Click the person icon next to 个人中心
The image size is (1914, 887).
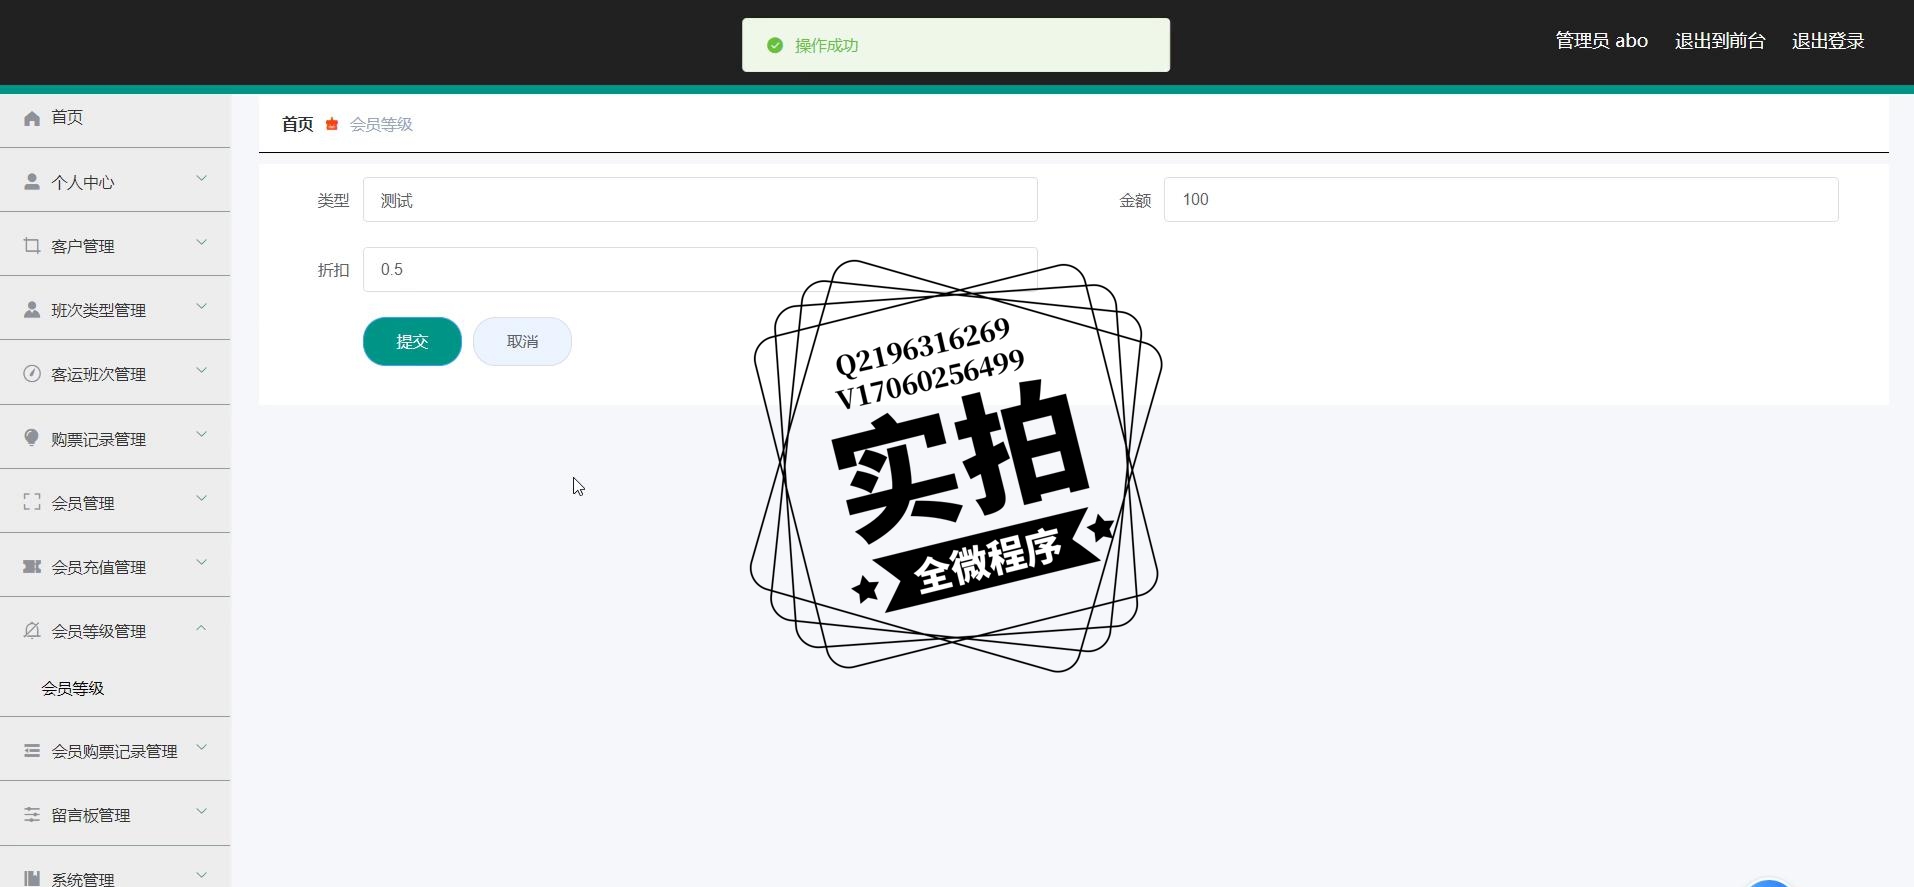click(32, 182)
